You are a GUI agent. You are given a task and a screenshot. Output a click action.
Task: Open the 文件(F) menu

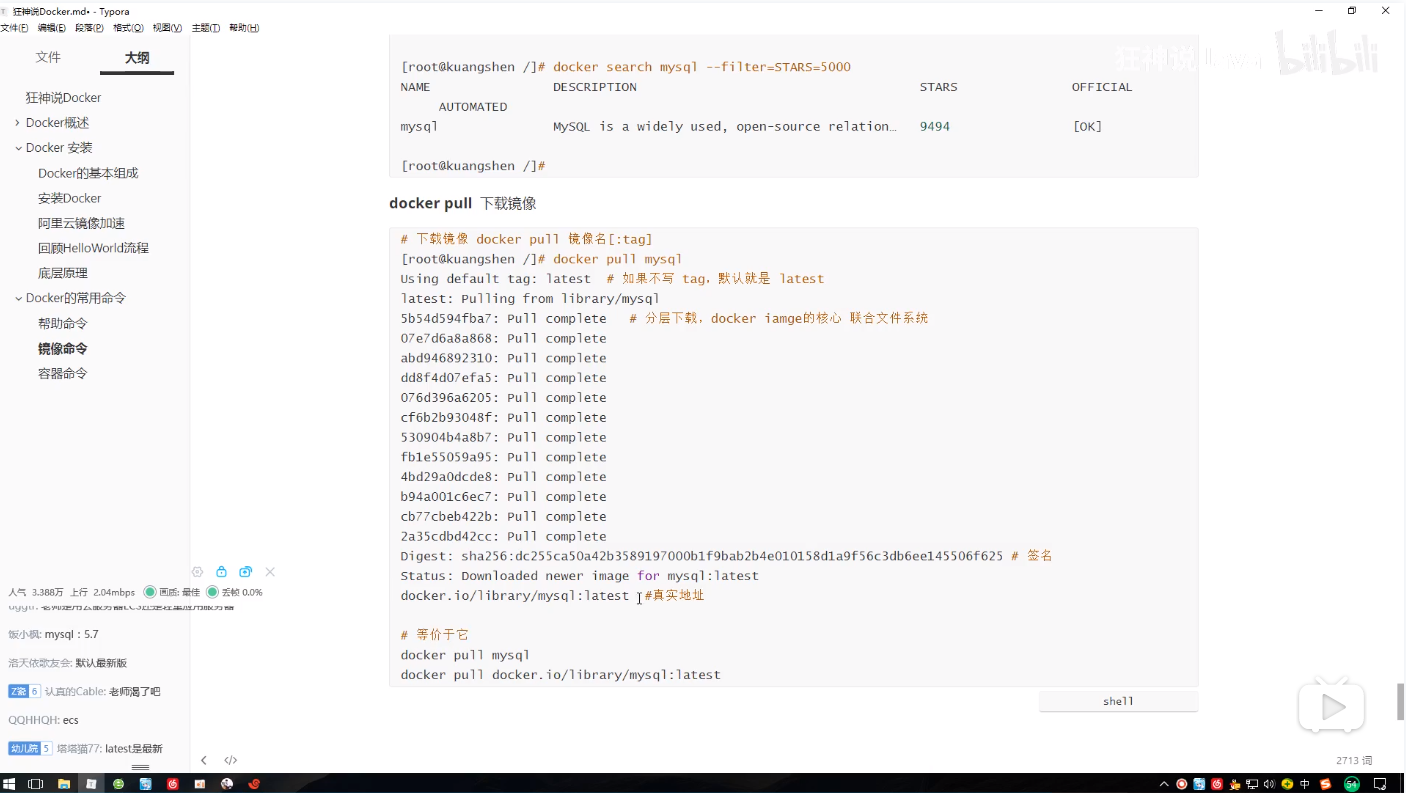tap(14, 28)
